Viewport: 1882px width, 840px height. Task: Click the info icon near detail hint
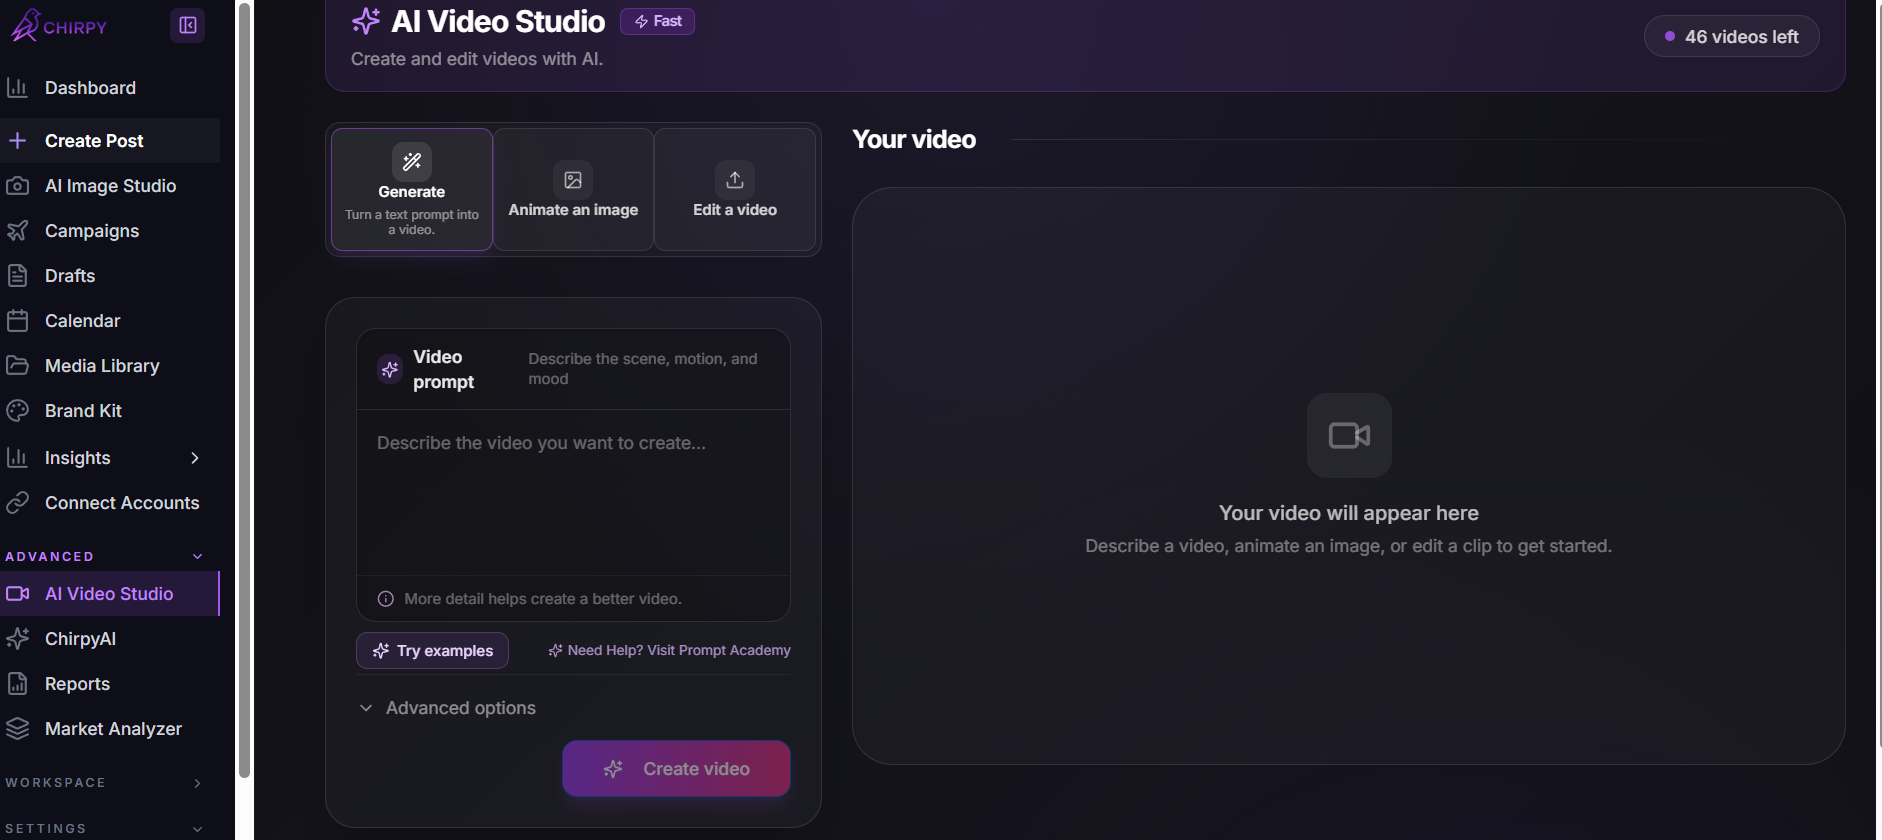pos(385,599)
